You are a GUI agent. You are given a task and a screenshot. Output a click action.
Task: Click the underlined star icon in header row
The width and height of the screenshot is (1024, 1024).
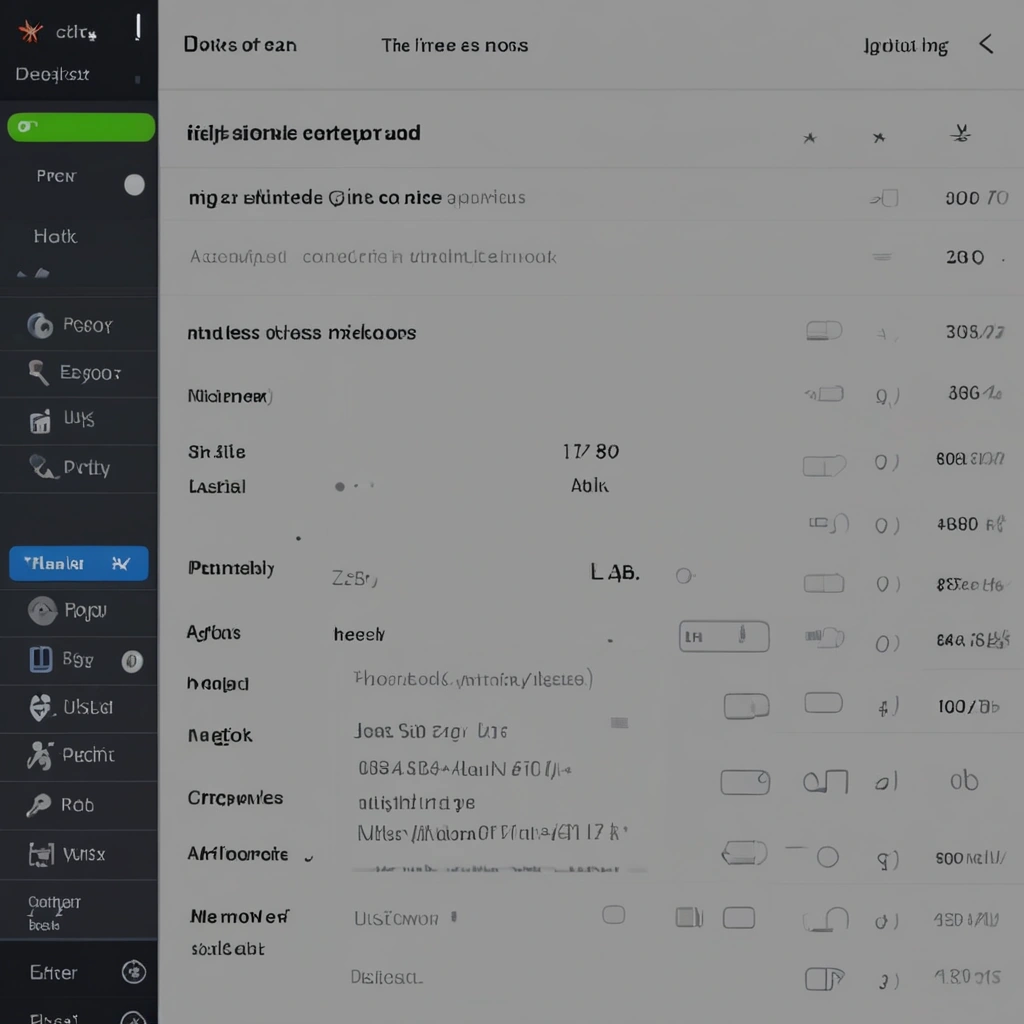[960, 135]
